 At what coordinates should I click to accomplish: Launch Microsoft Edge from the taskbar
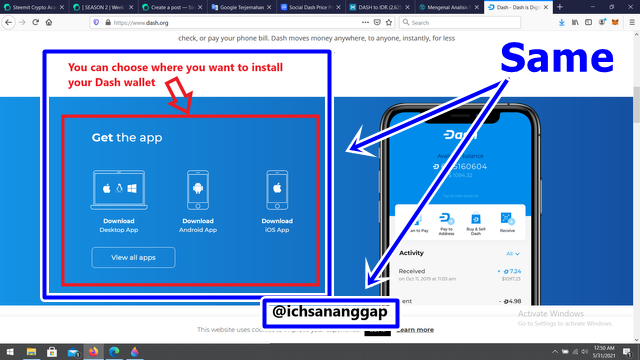click(x=114, y=352)
